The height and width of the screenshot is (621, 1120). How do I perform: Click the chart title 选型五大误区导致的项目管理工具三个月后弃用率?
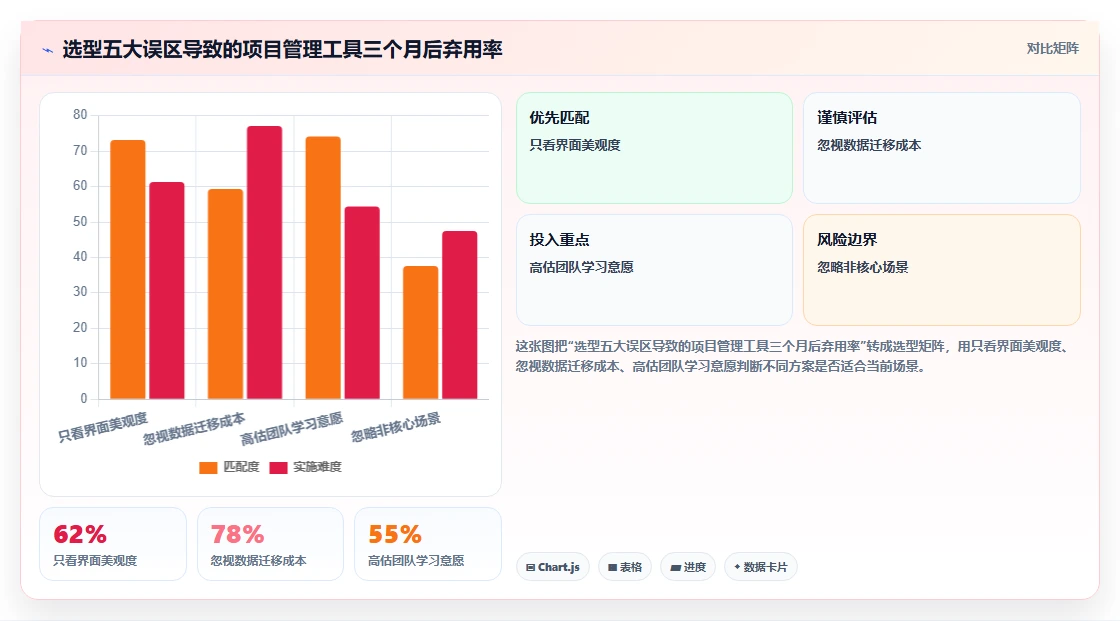tap(282, 49)
